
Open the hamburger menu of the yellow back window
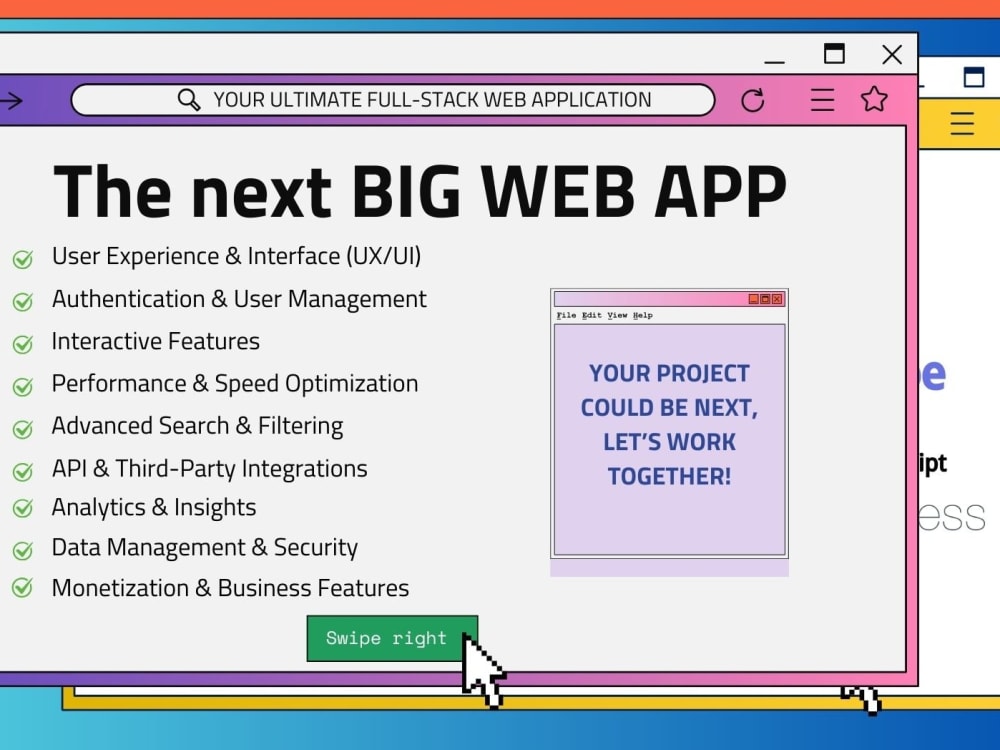(x=962, y=124)
